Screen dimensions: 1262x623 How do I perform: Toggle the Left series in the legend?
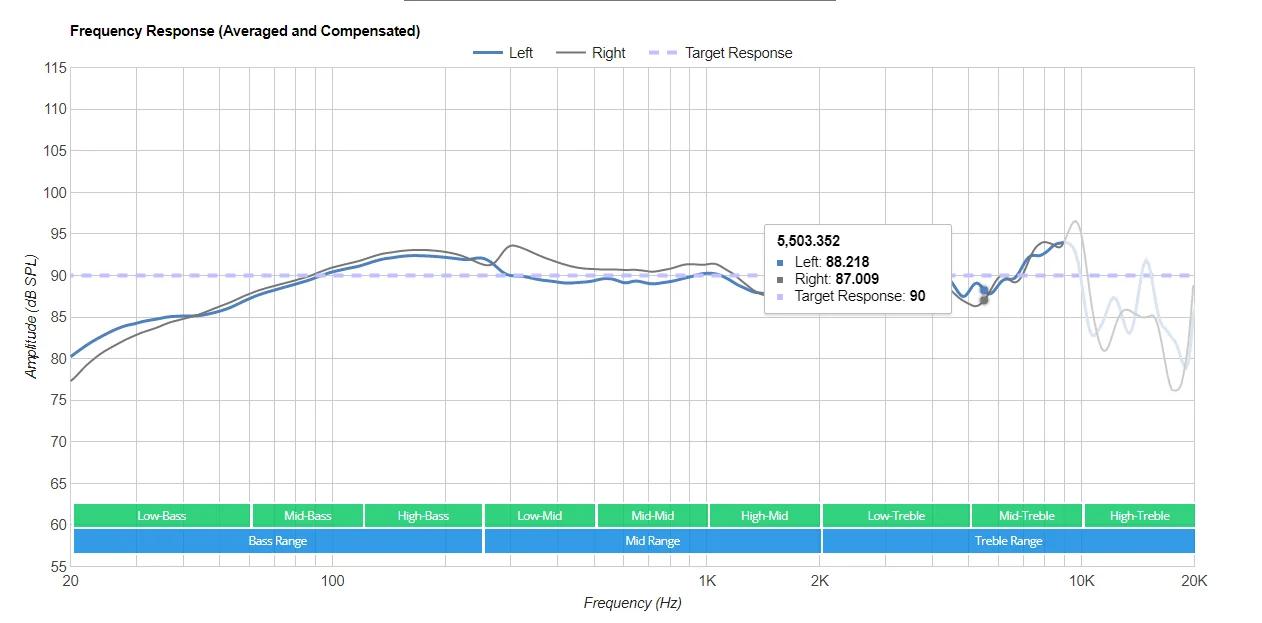504,53
